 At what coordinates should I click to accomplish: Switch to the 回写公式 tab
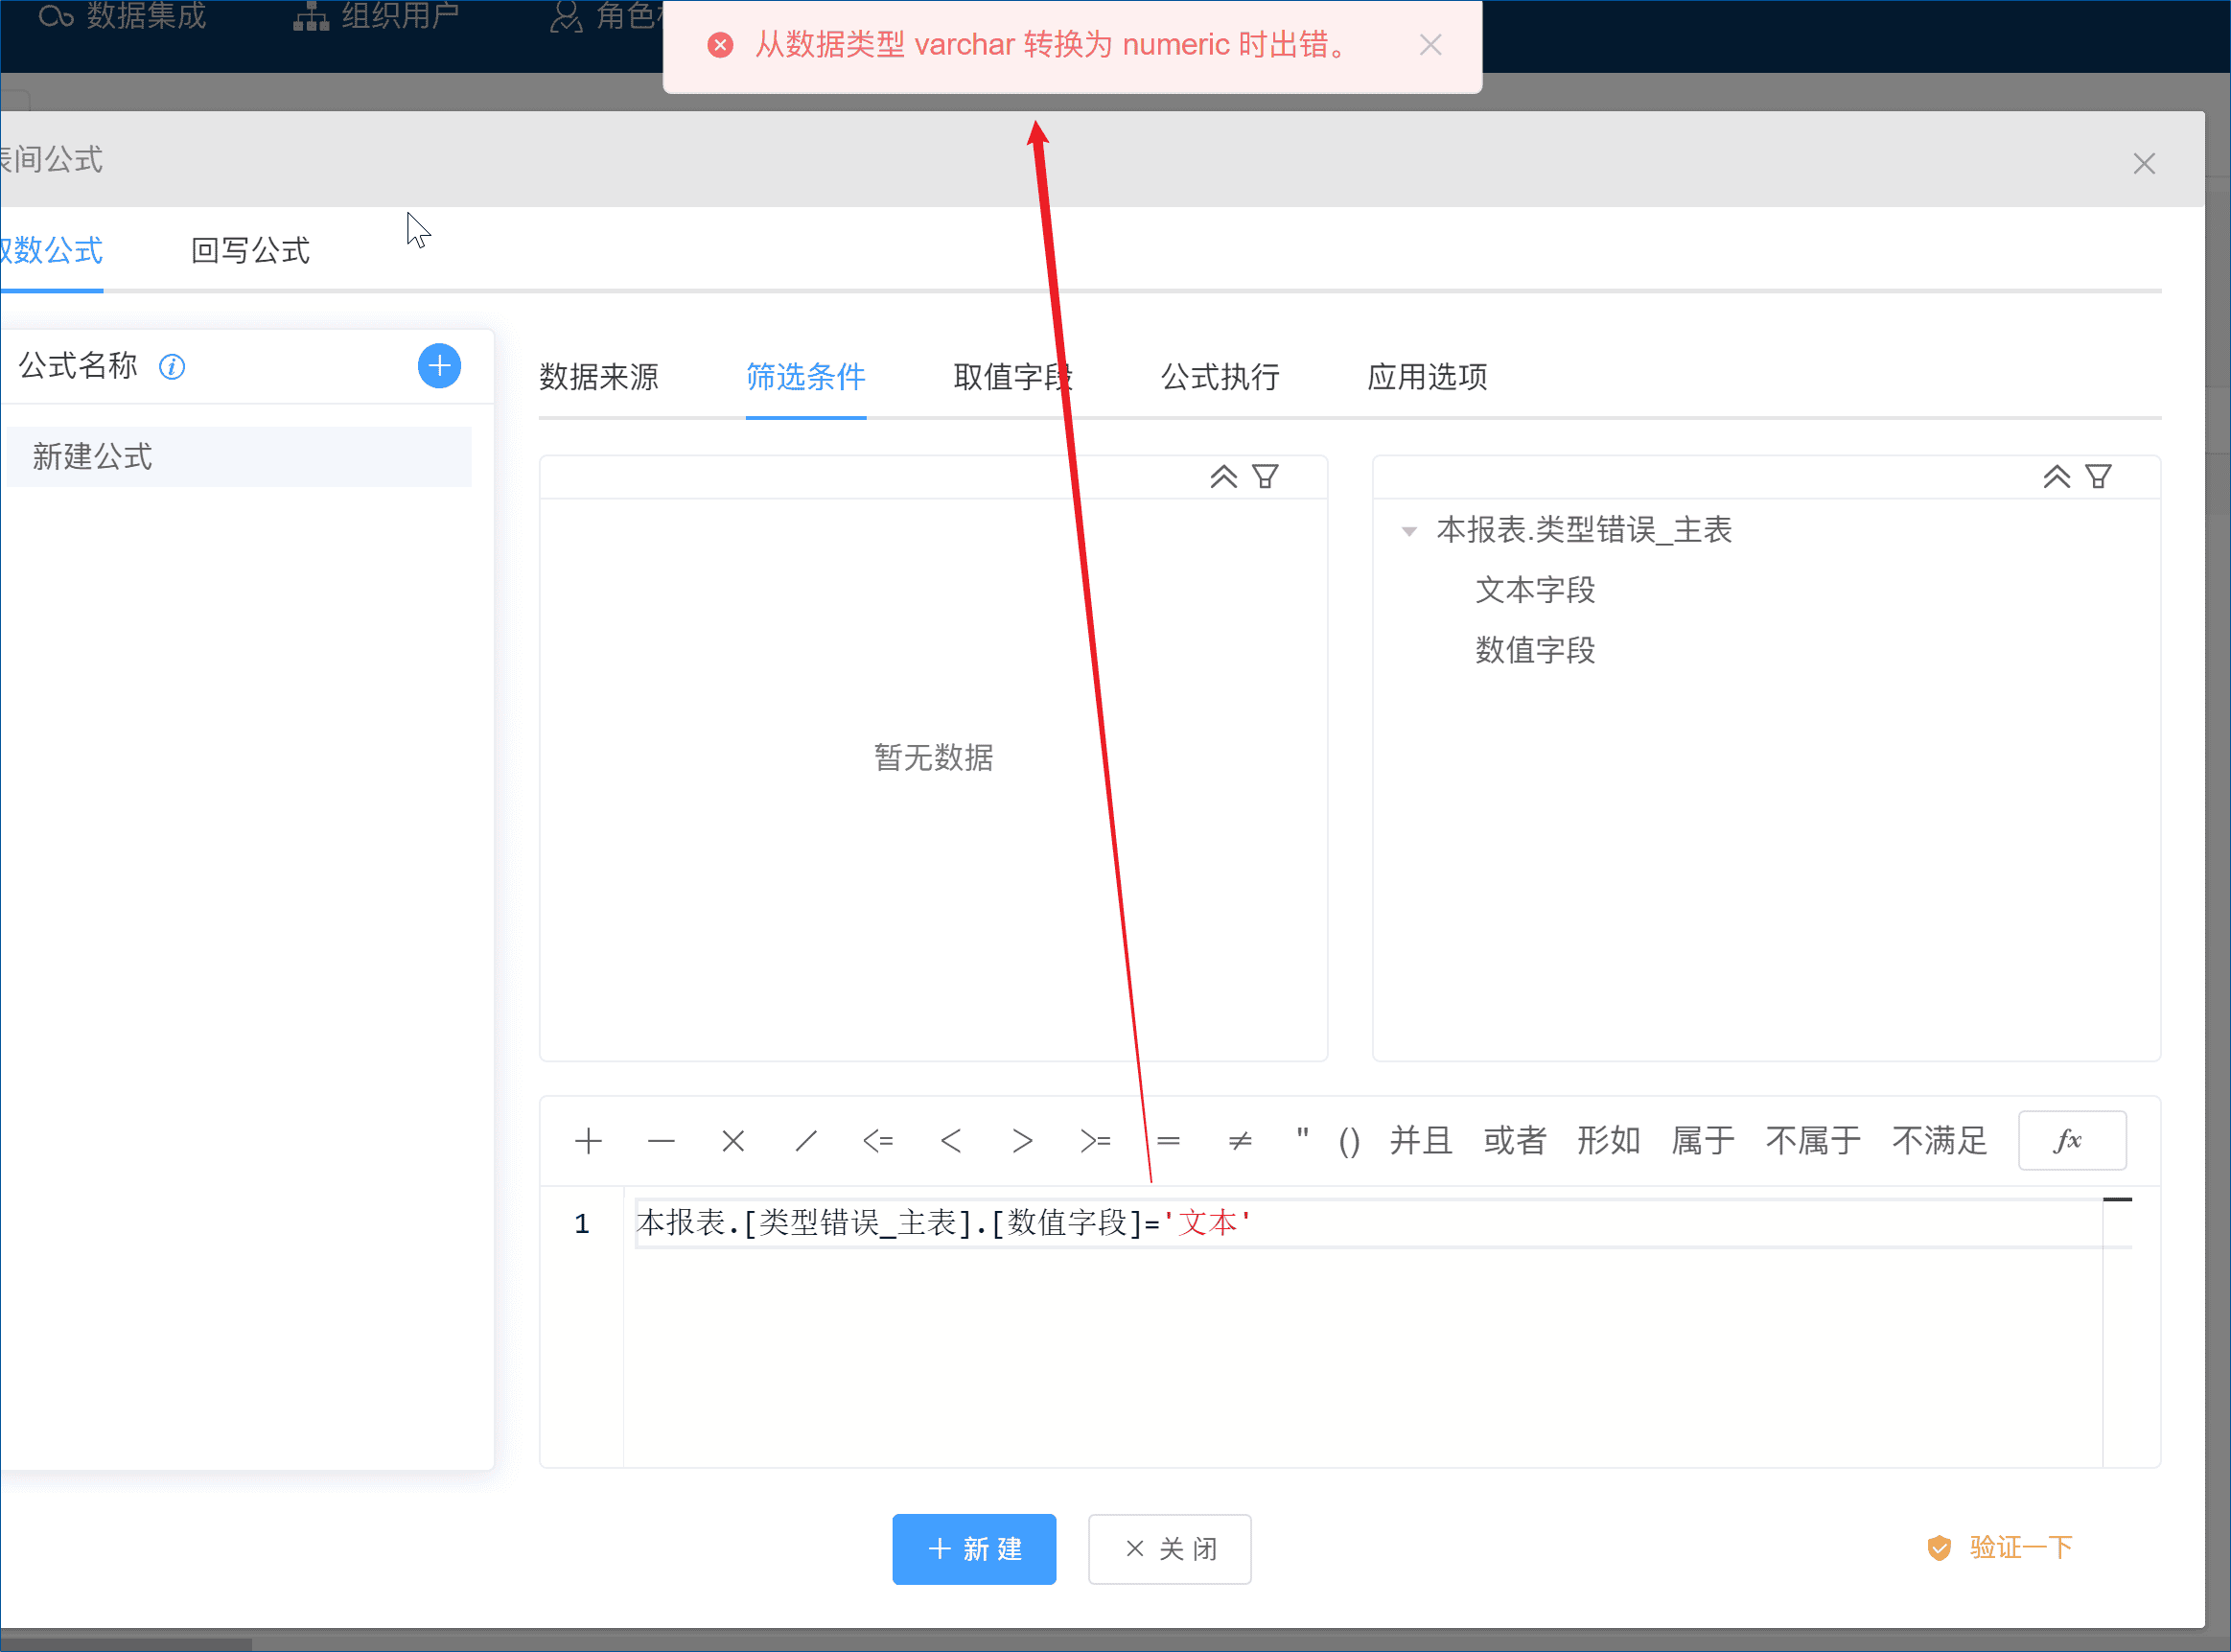(x=250, y=250)
